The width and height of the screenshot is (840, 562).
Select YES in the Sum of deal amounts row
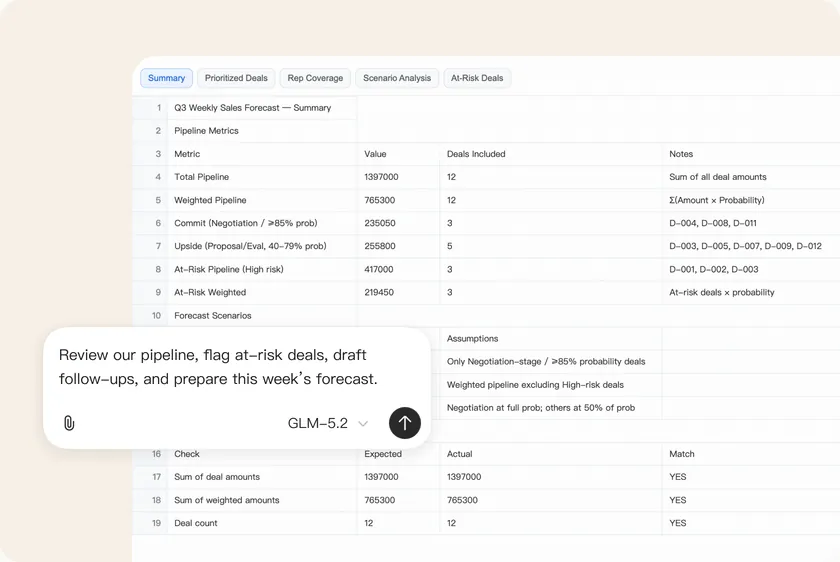click(x=751, y=477)
